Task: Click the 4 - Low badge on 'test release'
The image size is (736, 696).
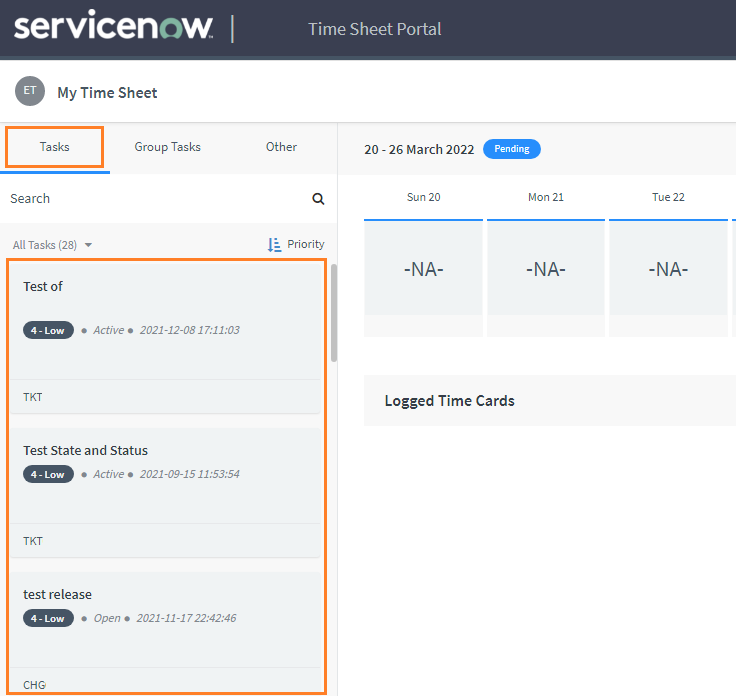Action: (48, 619)
